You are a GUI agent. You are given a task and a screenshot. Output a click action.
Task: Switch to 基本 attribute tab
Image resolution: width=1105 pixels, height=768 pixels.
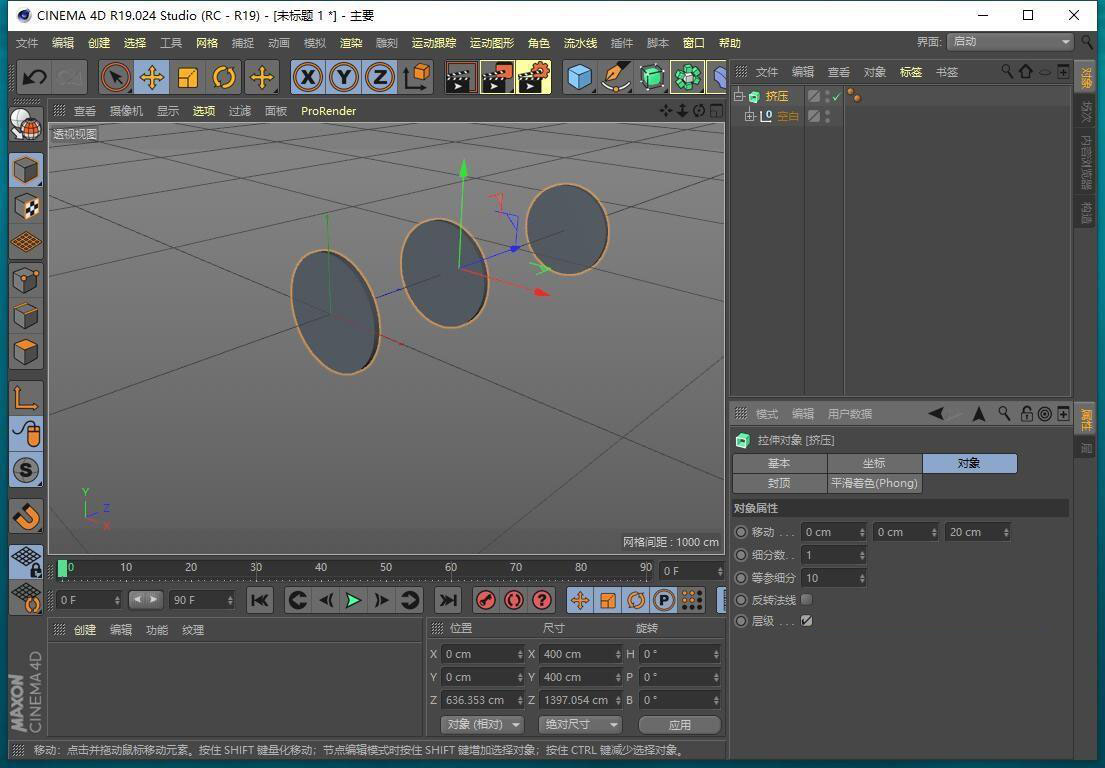click(x=779, y=463)
